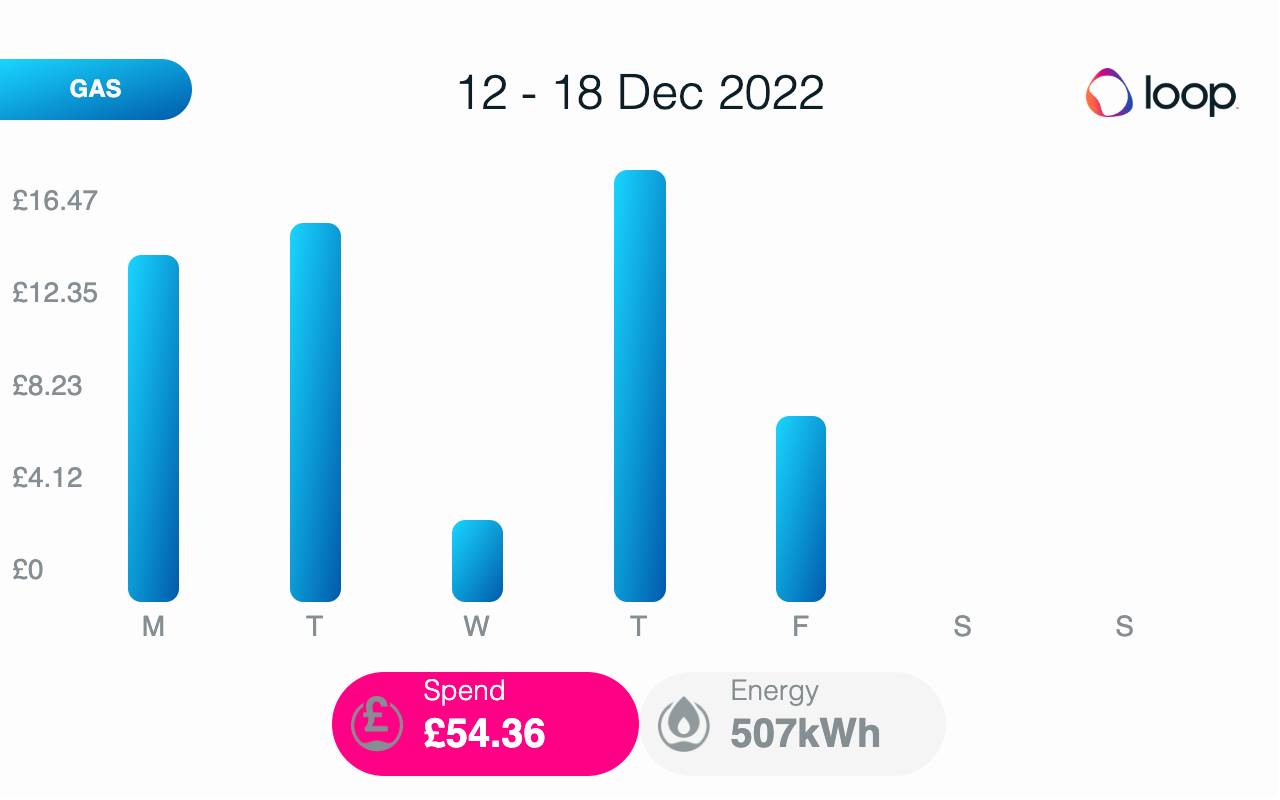1280x800 pixels.
Task: Click the 'loop' brand name text
Action: pos(1190,98)
